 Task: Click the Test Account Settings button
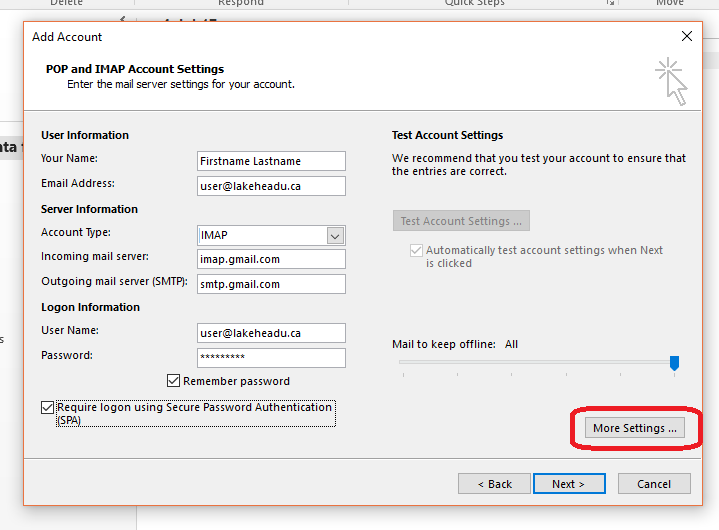tap(461, 221)
